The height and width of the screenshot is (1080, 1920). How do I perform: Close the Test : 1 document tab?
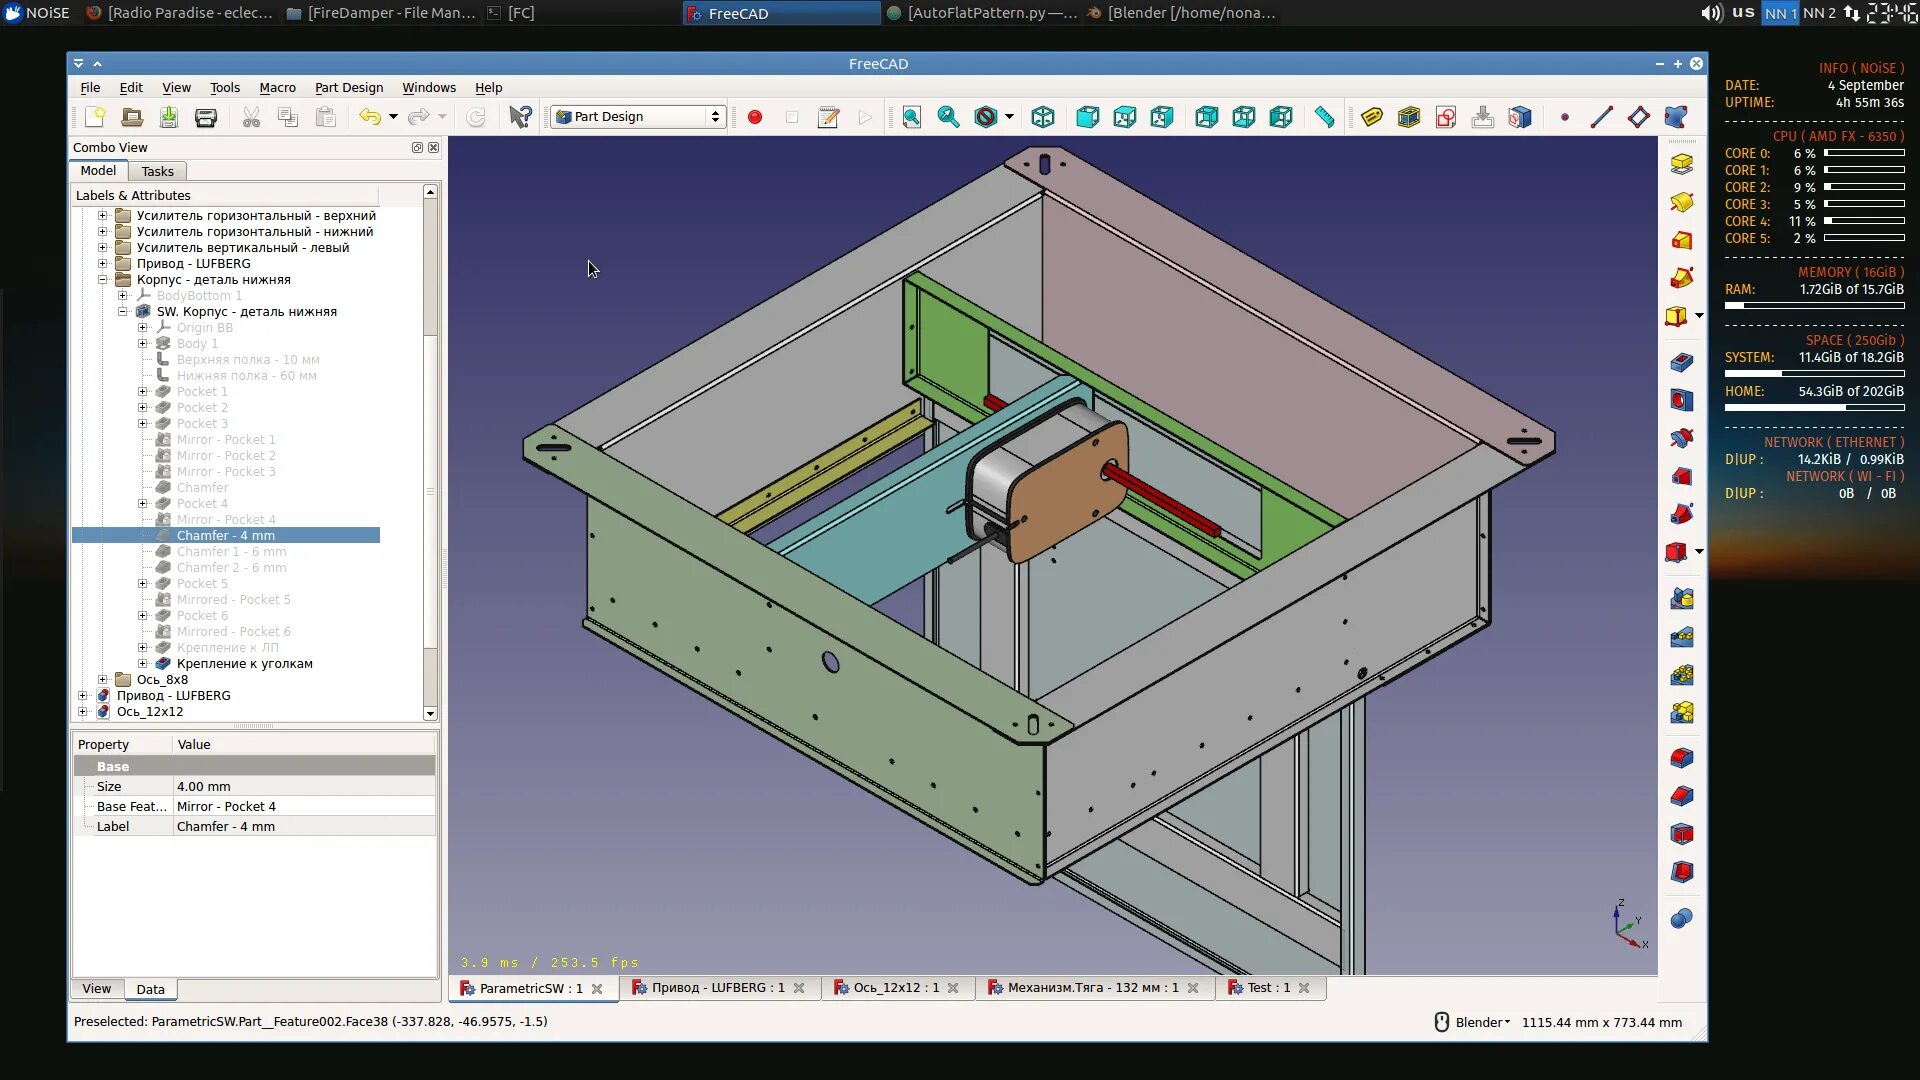coord(1304,988)
